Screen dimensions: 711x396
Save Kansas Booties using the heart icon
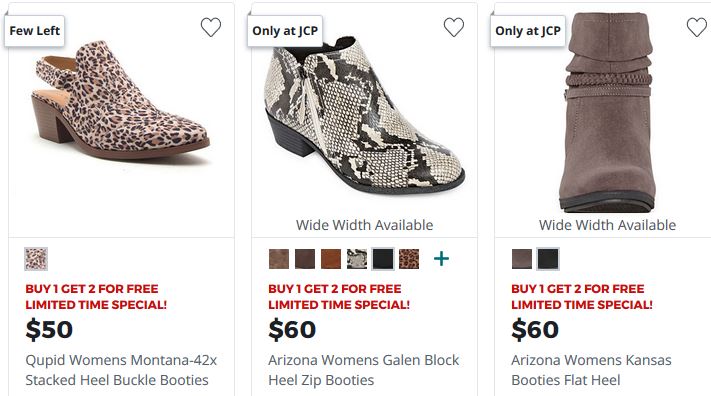[x=697, y=27]
